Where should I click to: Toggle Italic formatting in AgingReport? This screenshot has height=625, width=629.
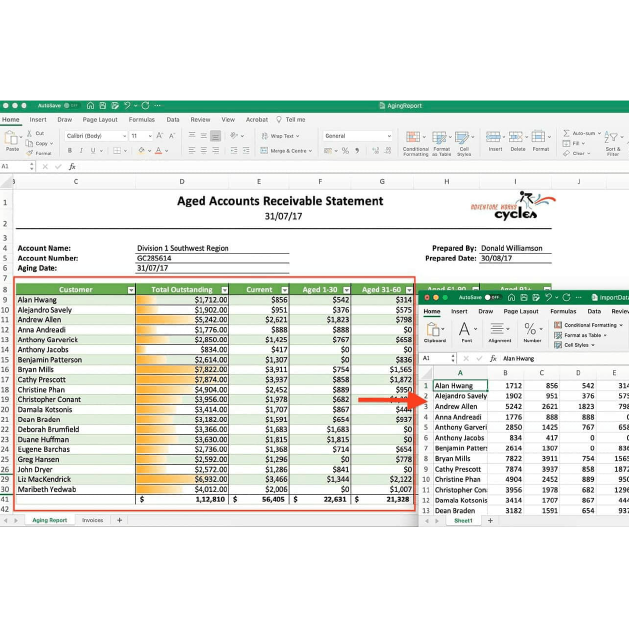pos(81,150)
